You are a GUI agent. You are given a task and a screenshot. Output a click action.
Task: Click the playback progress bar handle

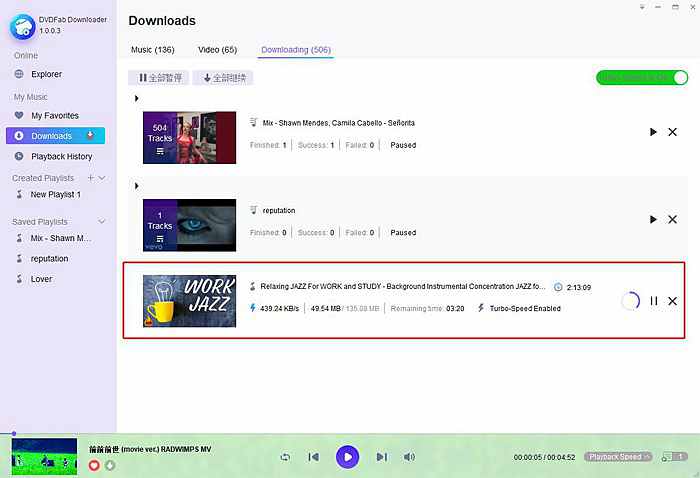tap(14, 433)
